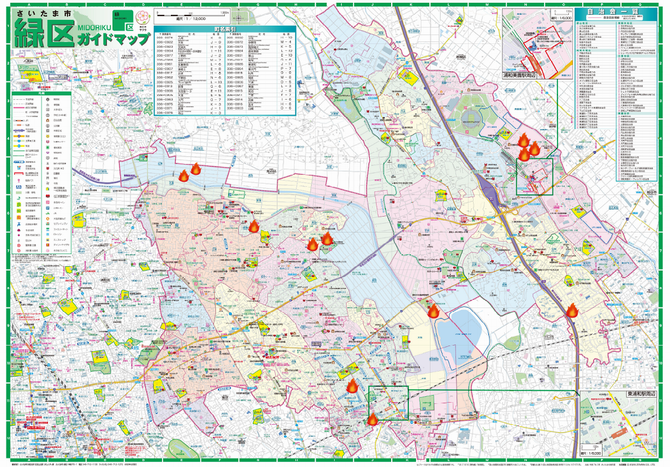
Task: Click the 浦和美園駅周辺 inset map
Action: click(537, 44)
